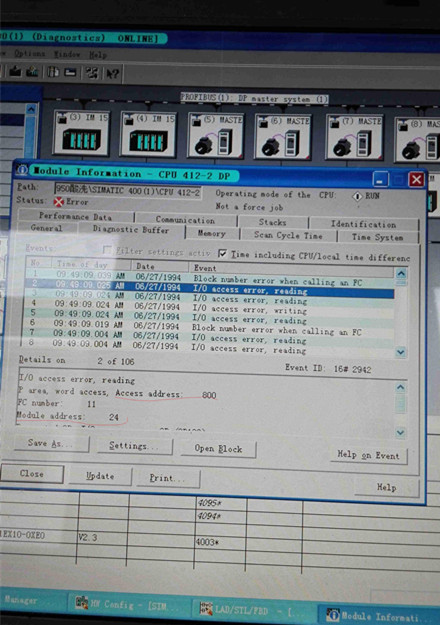Select event 4 I/O access error, writing
The width and height of the screenshot is (440, 625).
[x=208, y=309]
